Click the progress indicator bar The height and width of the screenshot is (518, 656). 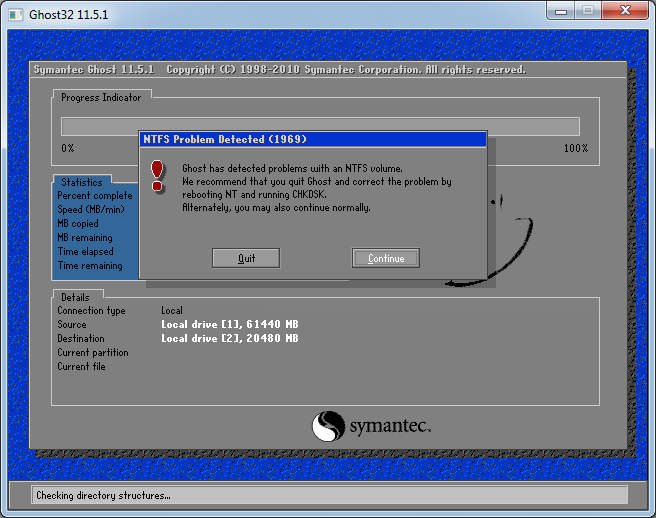[x=320, y=126]
